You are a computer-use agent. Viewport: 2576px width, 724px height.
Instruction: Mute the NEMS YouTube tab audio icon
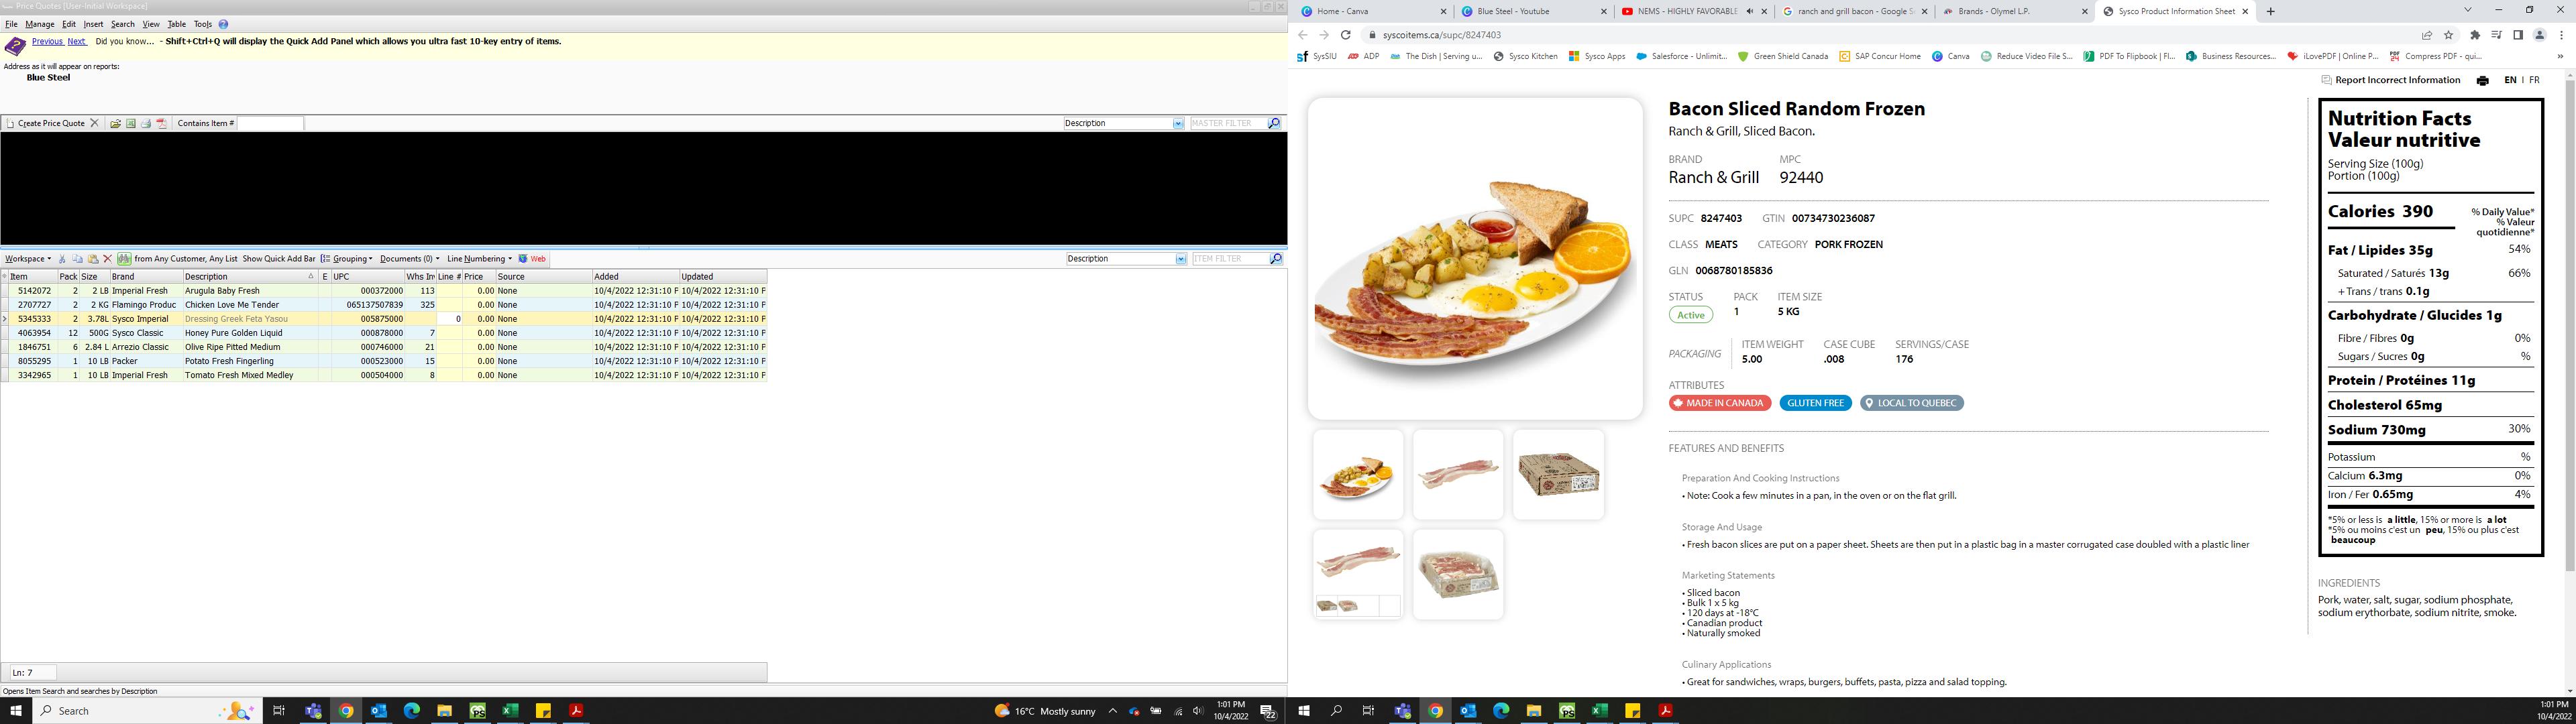(1750, 12)
